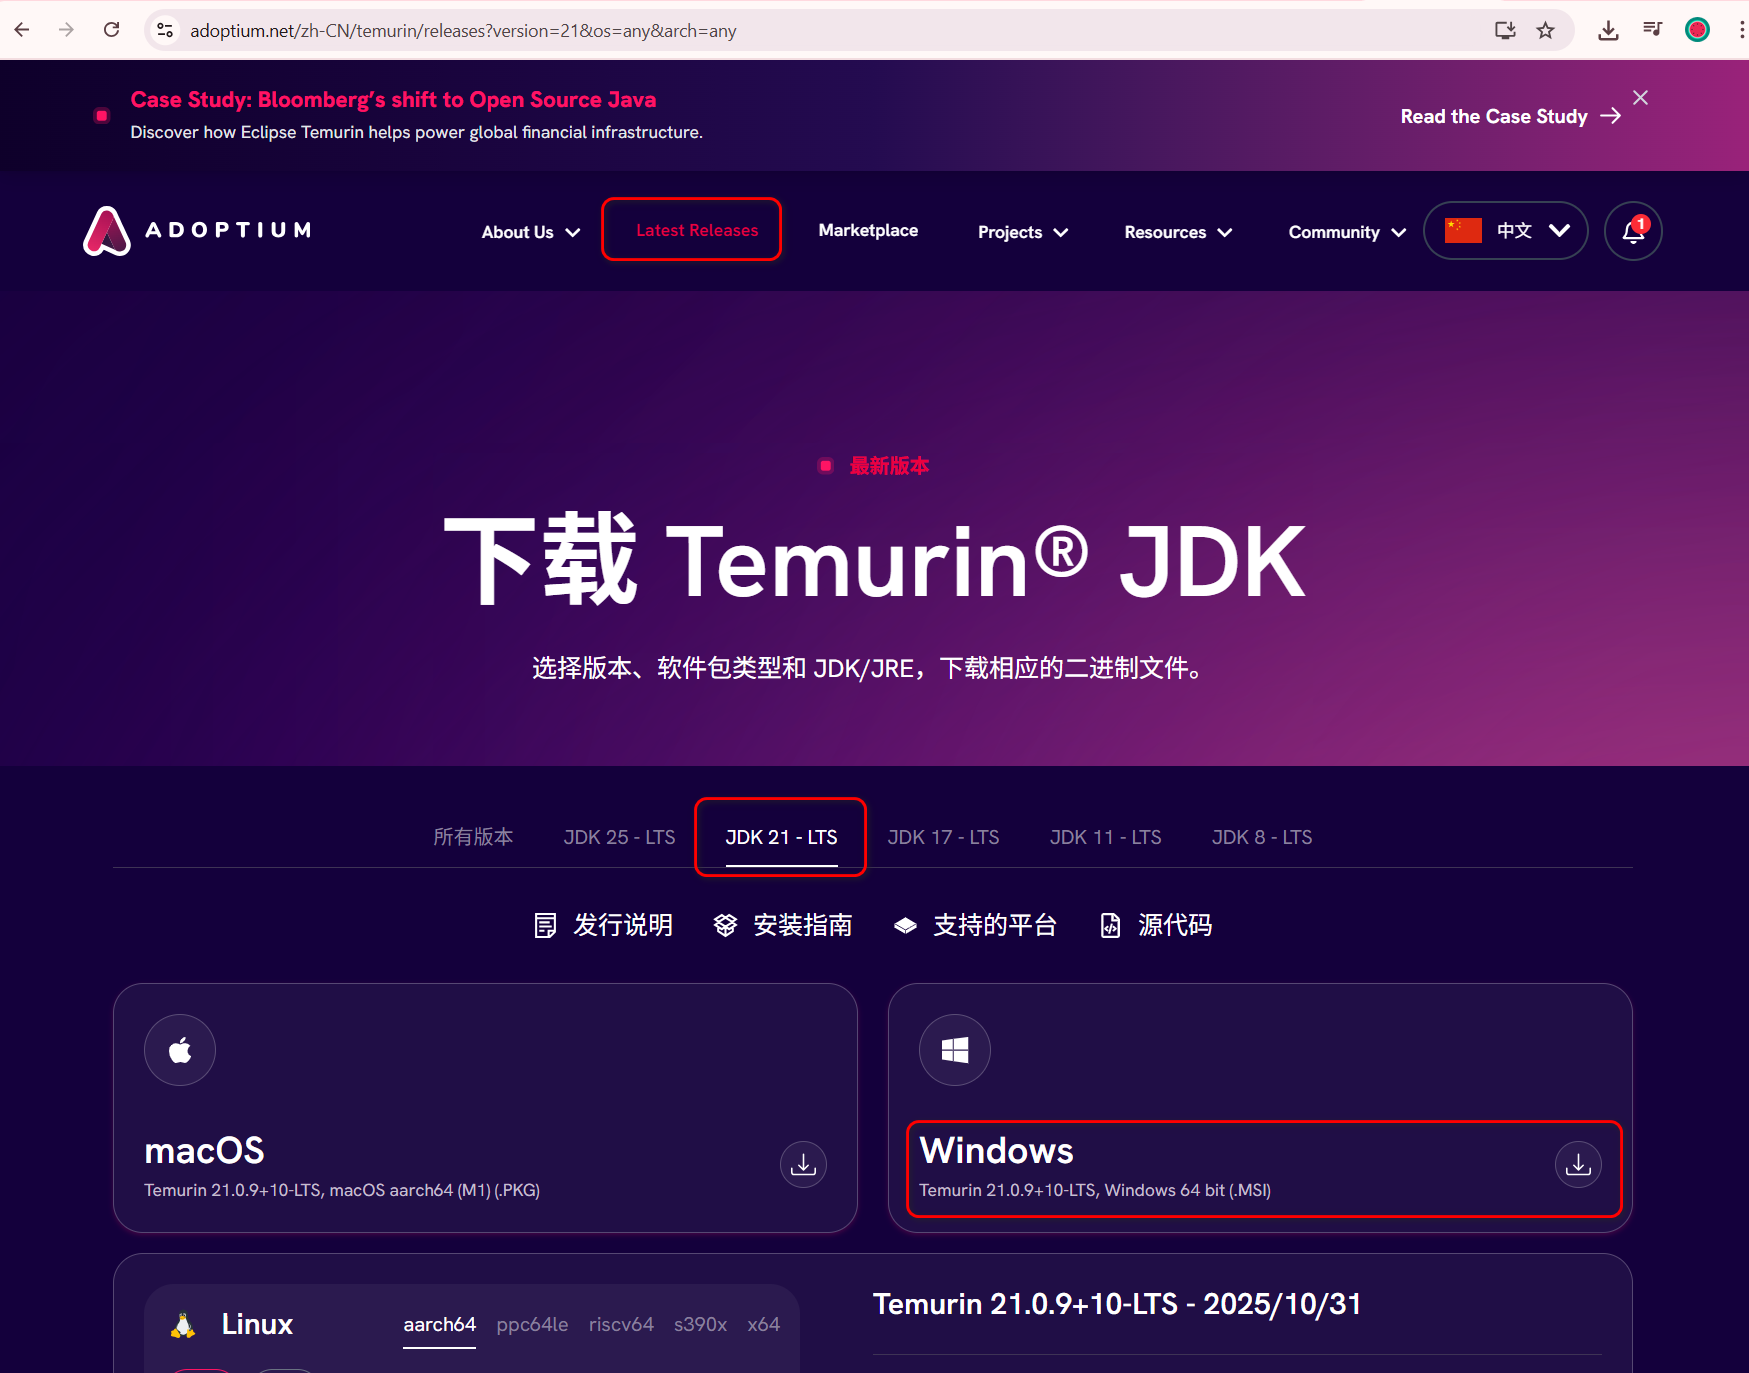Select the JDK 11 - LTS tab
The width and height of the screenshot is (1749, 1373).
[x=1105, y=837]
